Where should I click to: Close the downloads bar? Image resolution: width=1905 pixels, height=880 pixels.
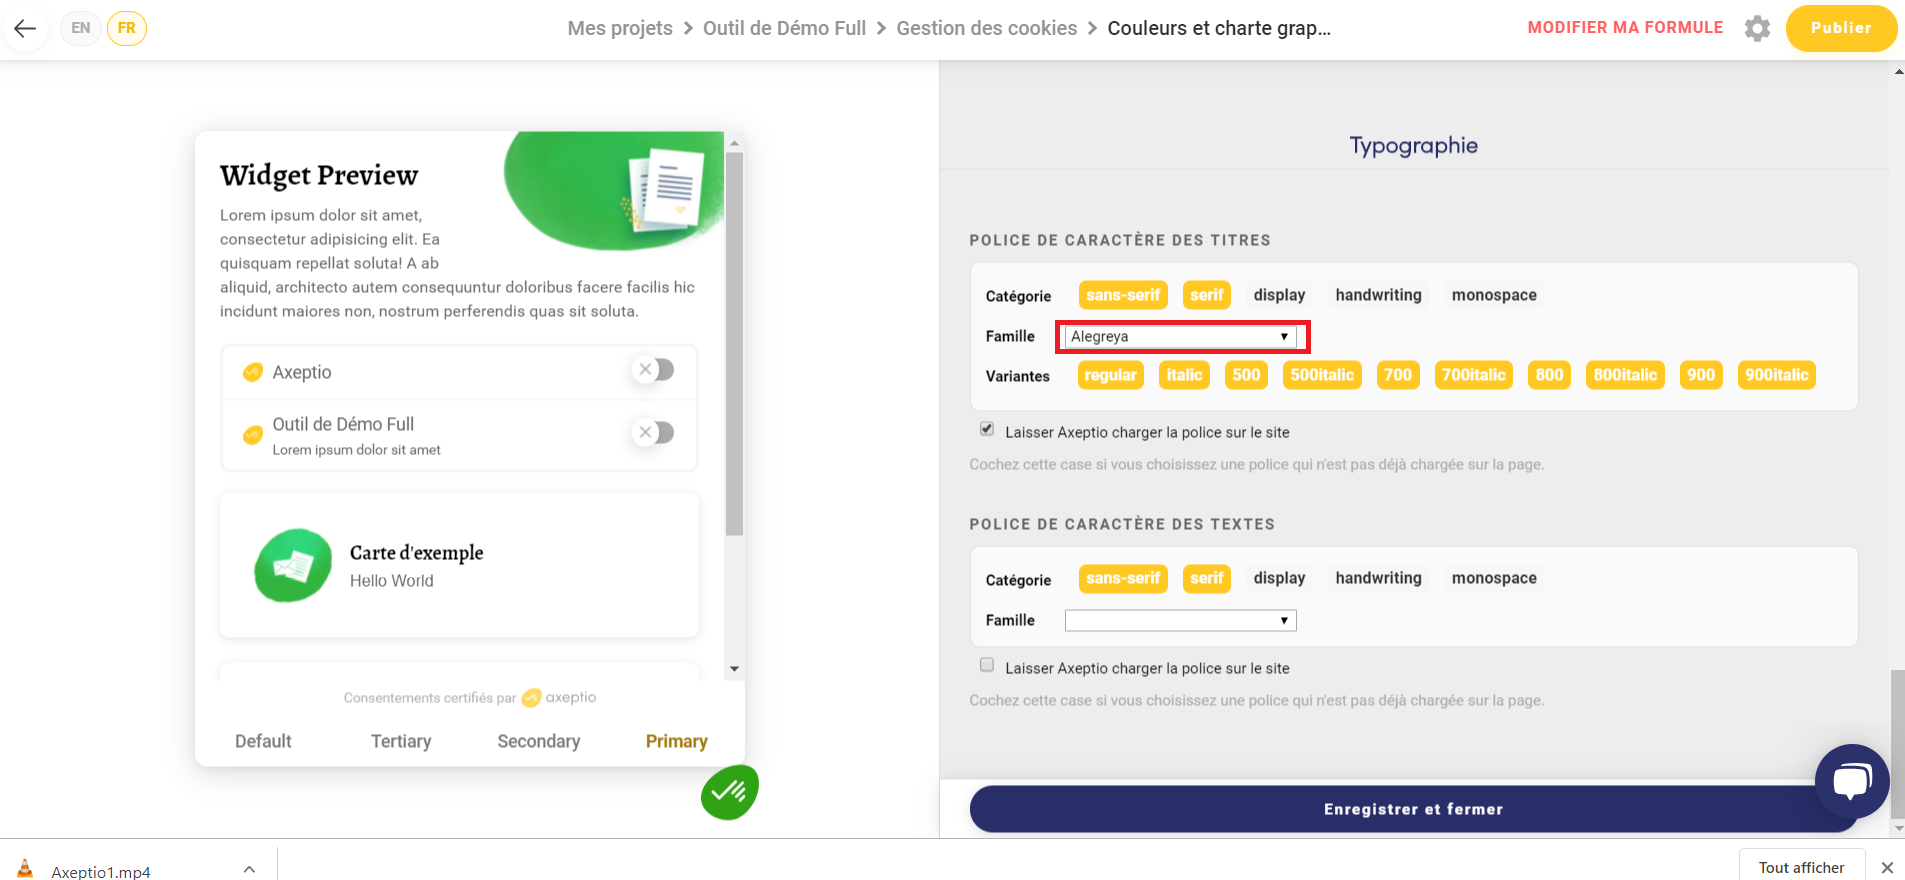point(1887,867)
